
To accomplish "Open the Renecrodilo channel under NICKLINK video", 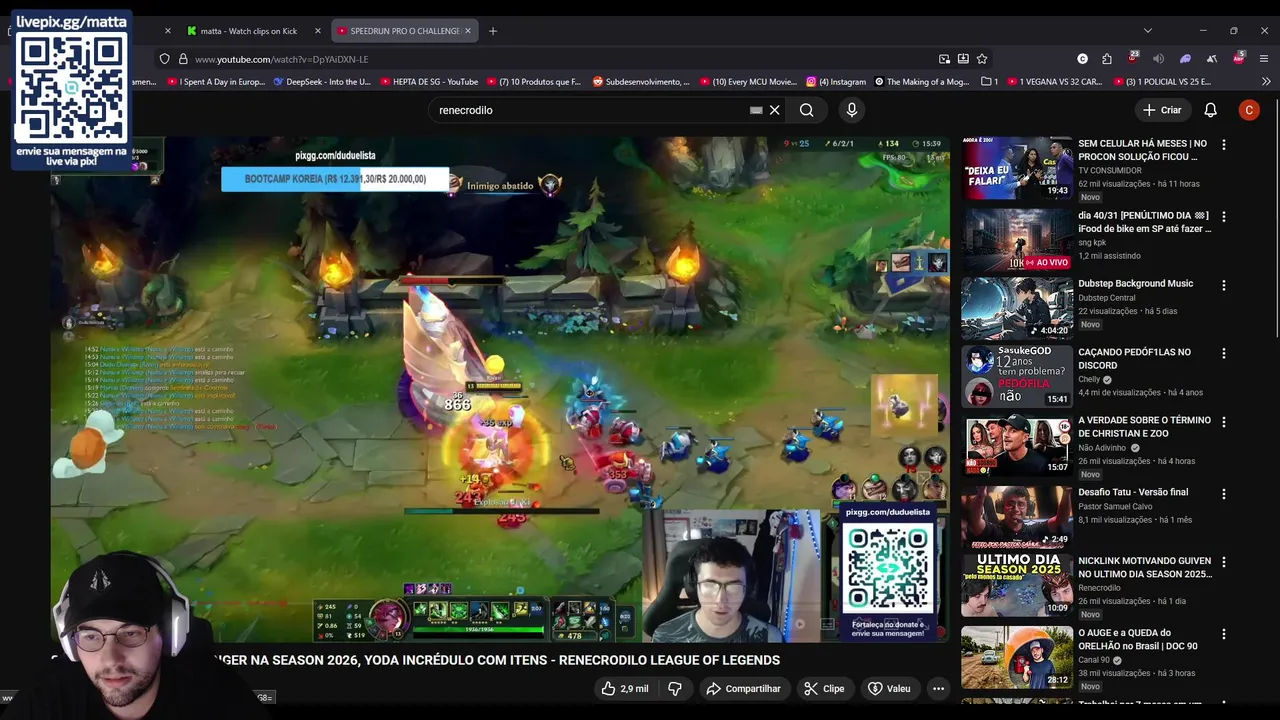I will [1099, 588].
